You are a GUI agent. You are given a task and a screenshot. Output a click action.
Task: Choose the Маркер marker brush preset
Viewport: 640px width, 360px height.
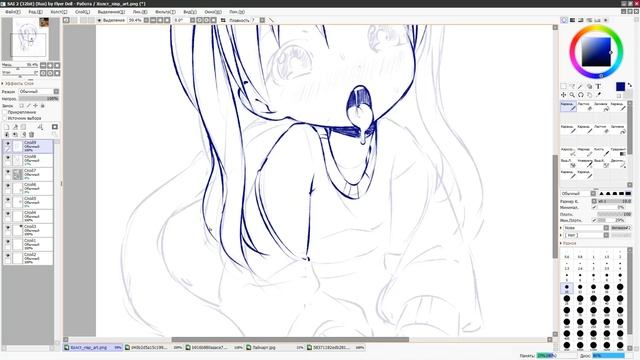[x=585, y=152]
